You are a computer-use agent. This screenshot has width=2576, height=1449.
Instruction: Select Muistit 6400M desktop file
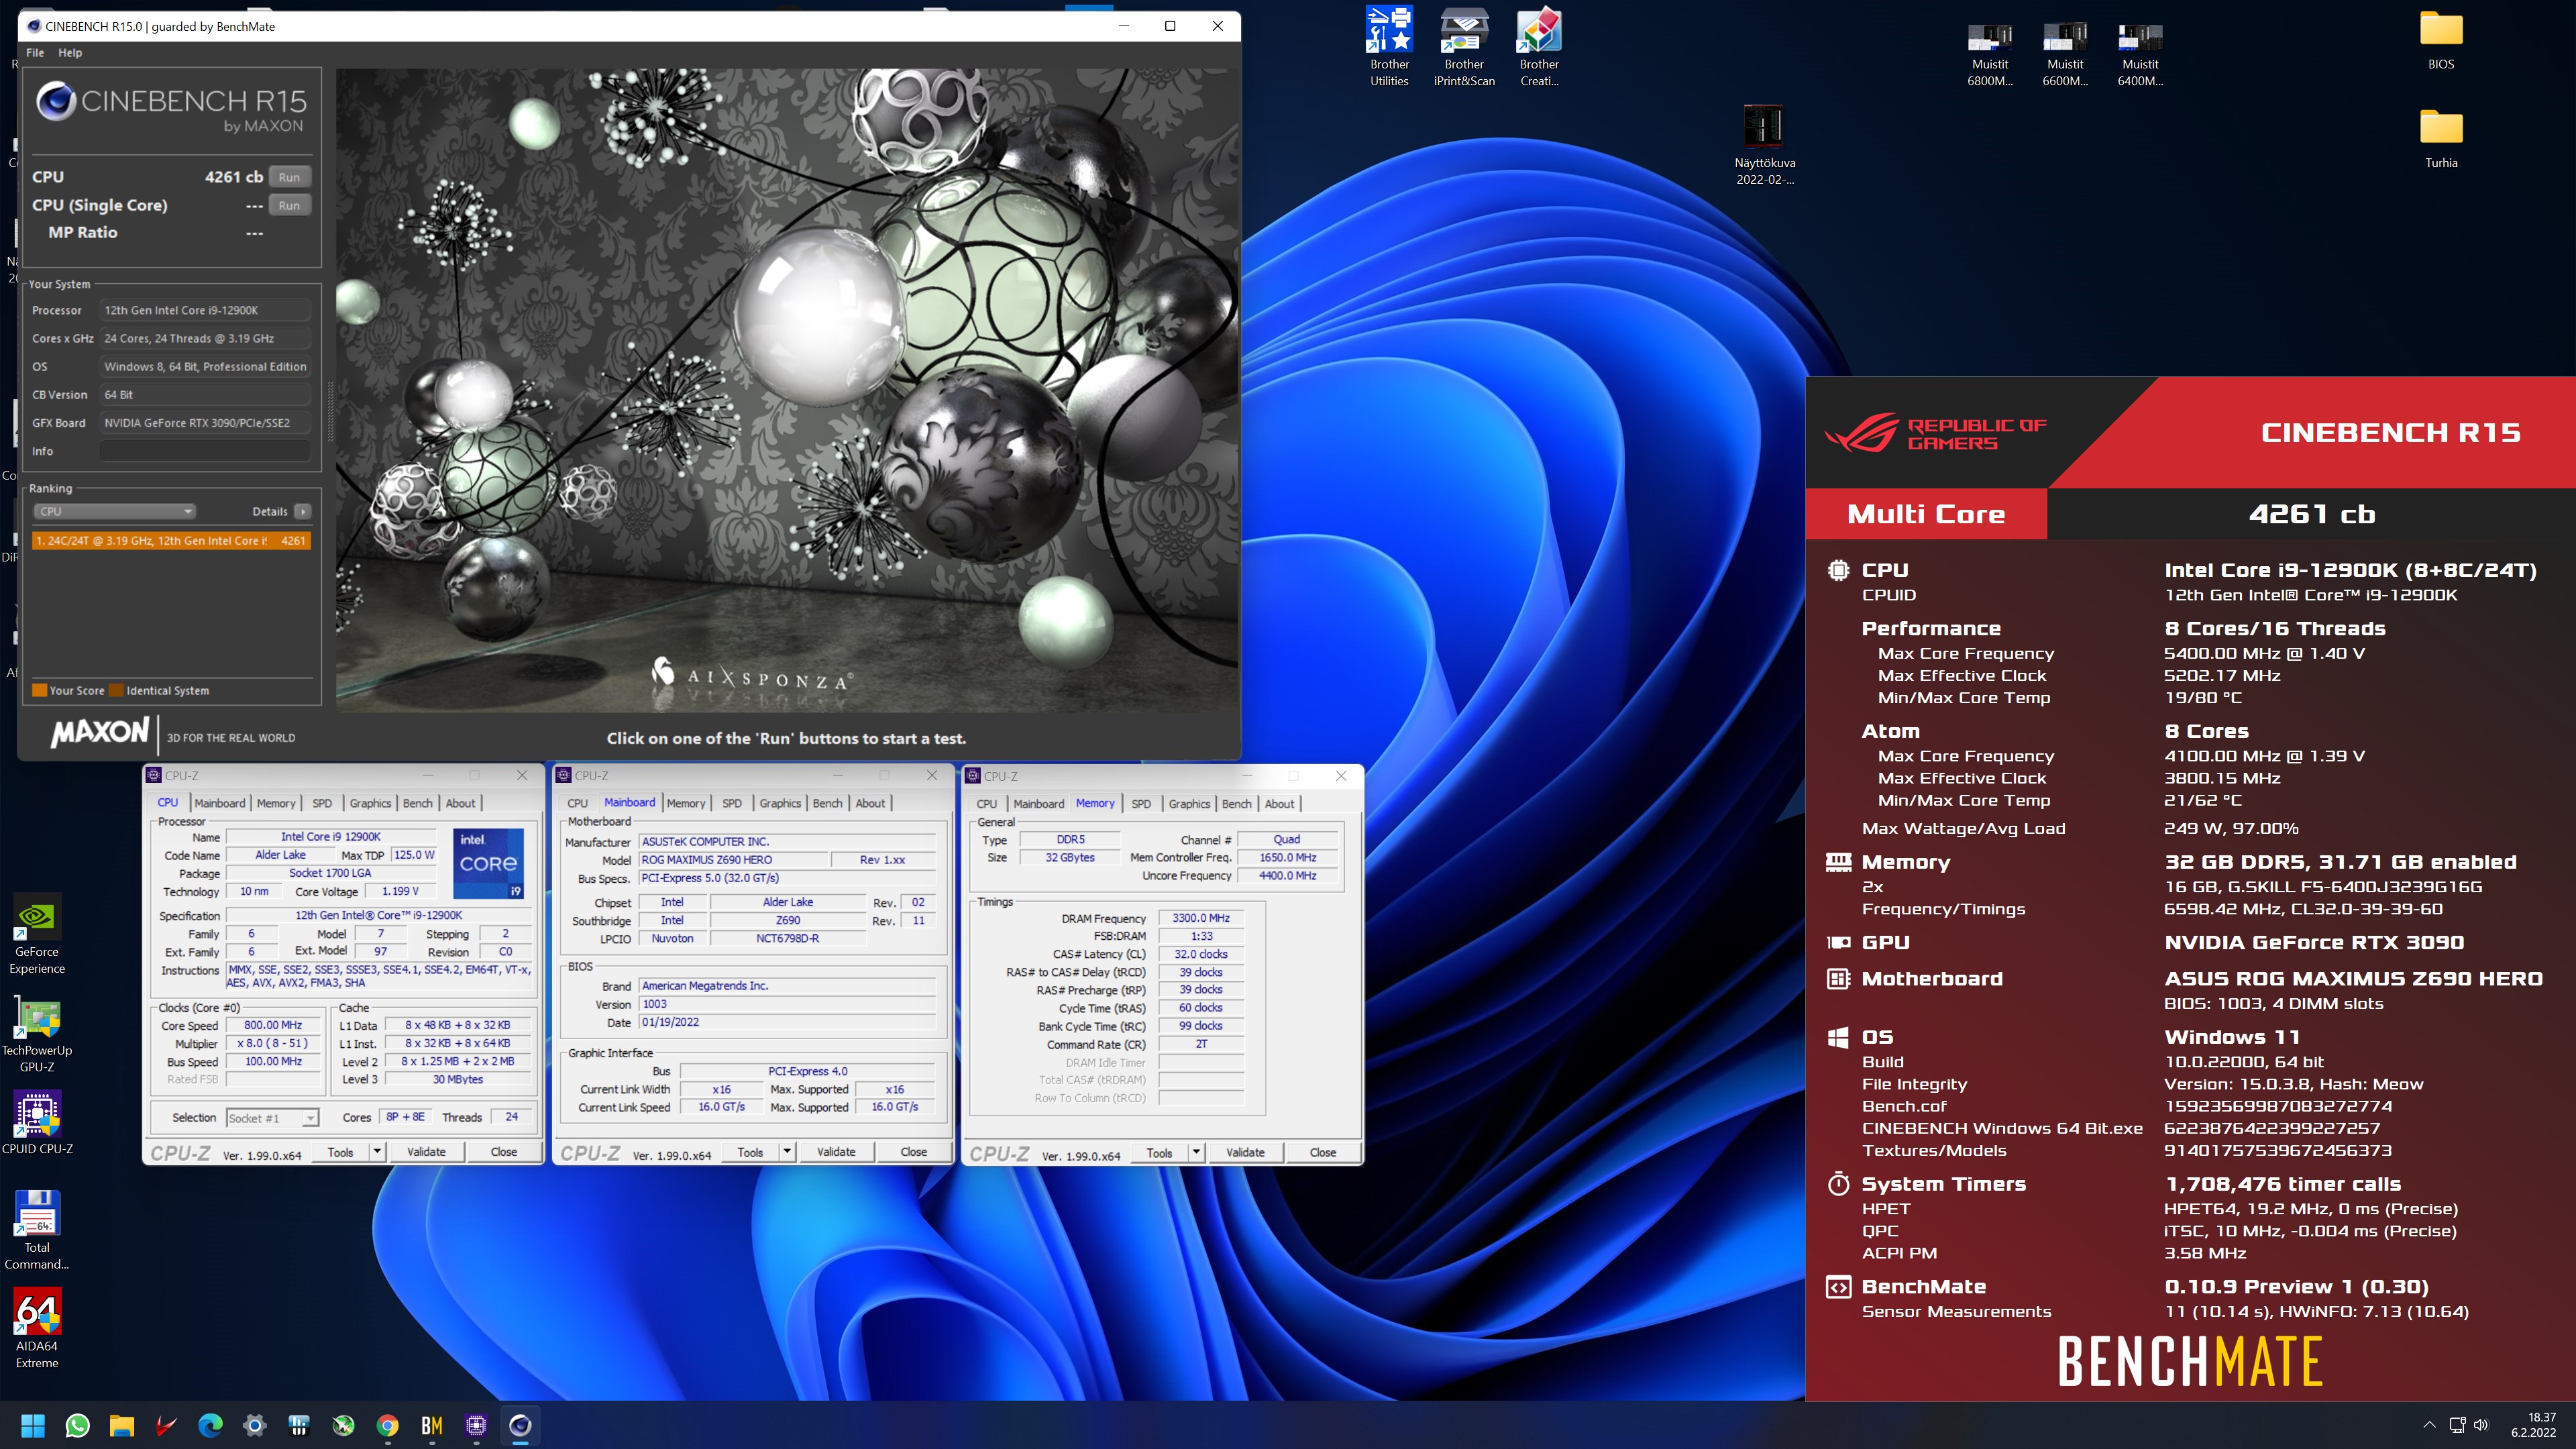tap(2140, 55)
